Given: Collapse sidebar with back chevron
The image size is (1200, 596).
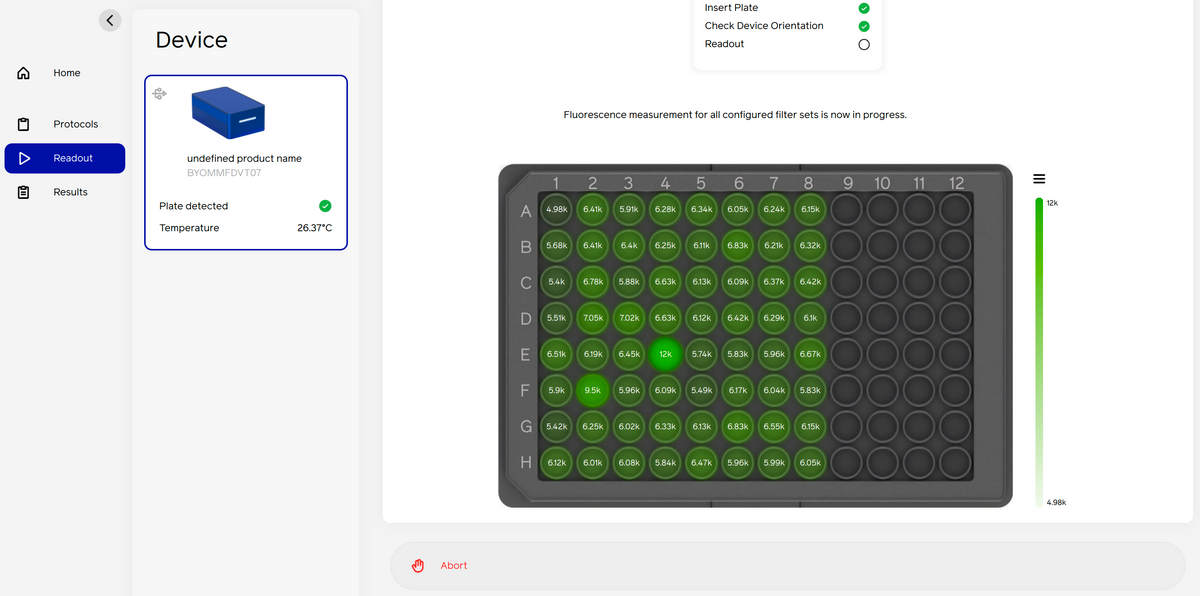Looking at the screenshot, I should (110, 20).
